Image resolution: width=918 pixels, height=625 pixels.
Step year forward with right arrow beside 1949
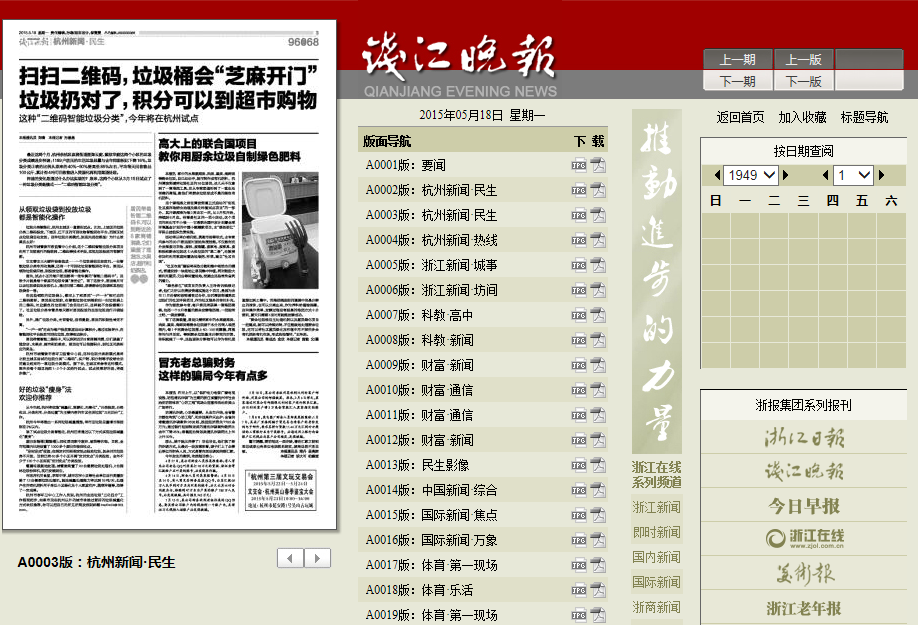[x=786, y=175]
